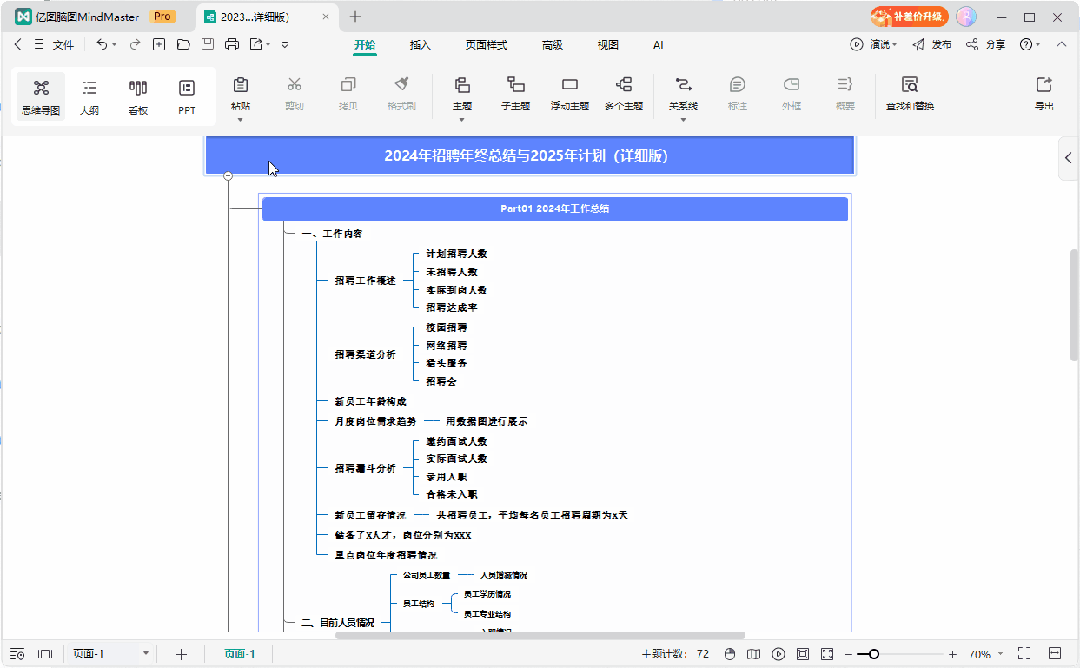Click the 分享 share button
This screenshot has width=1080, height=668.
(986, 45)
